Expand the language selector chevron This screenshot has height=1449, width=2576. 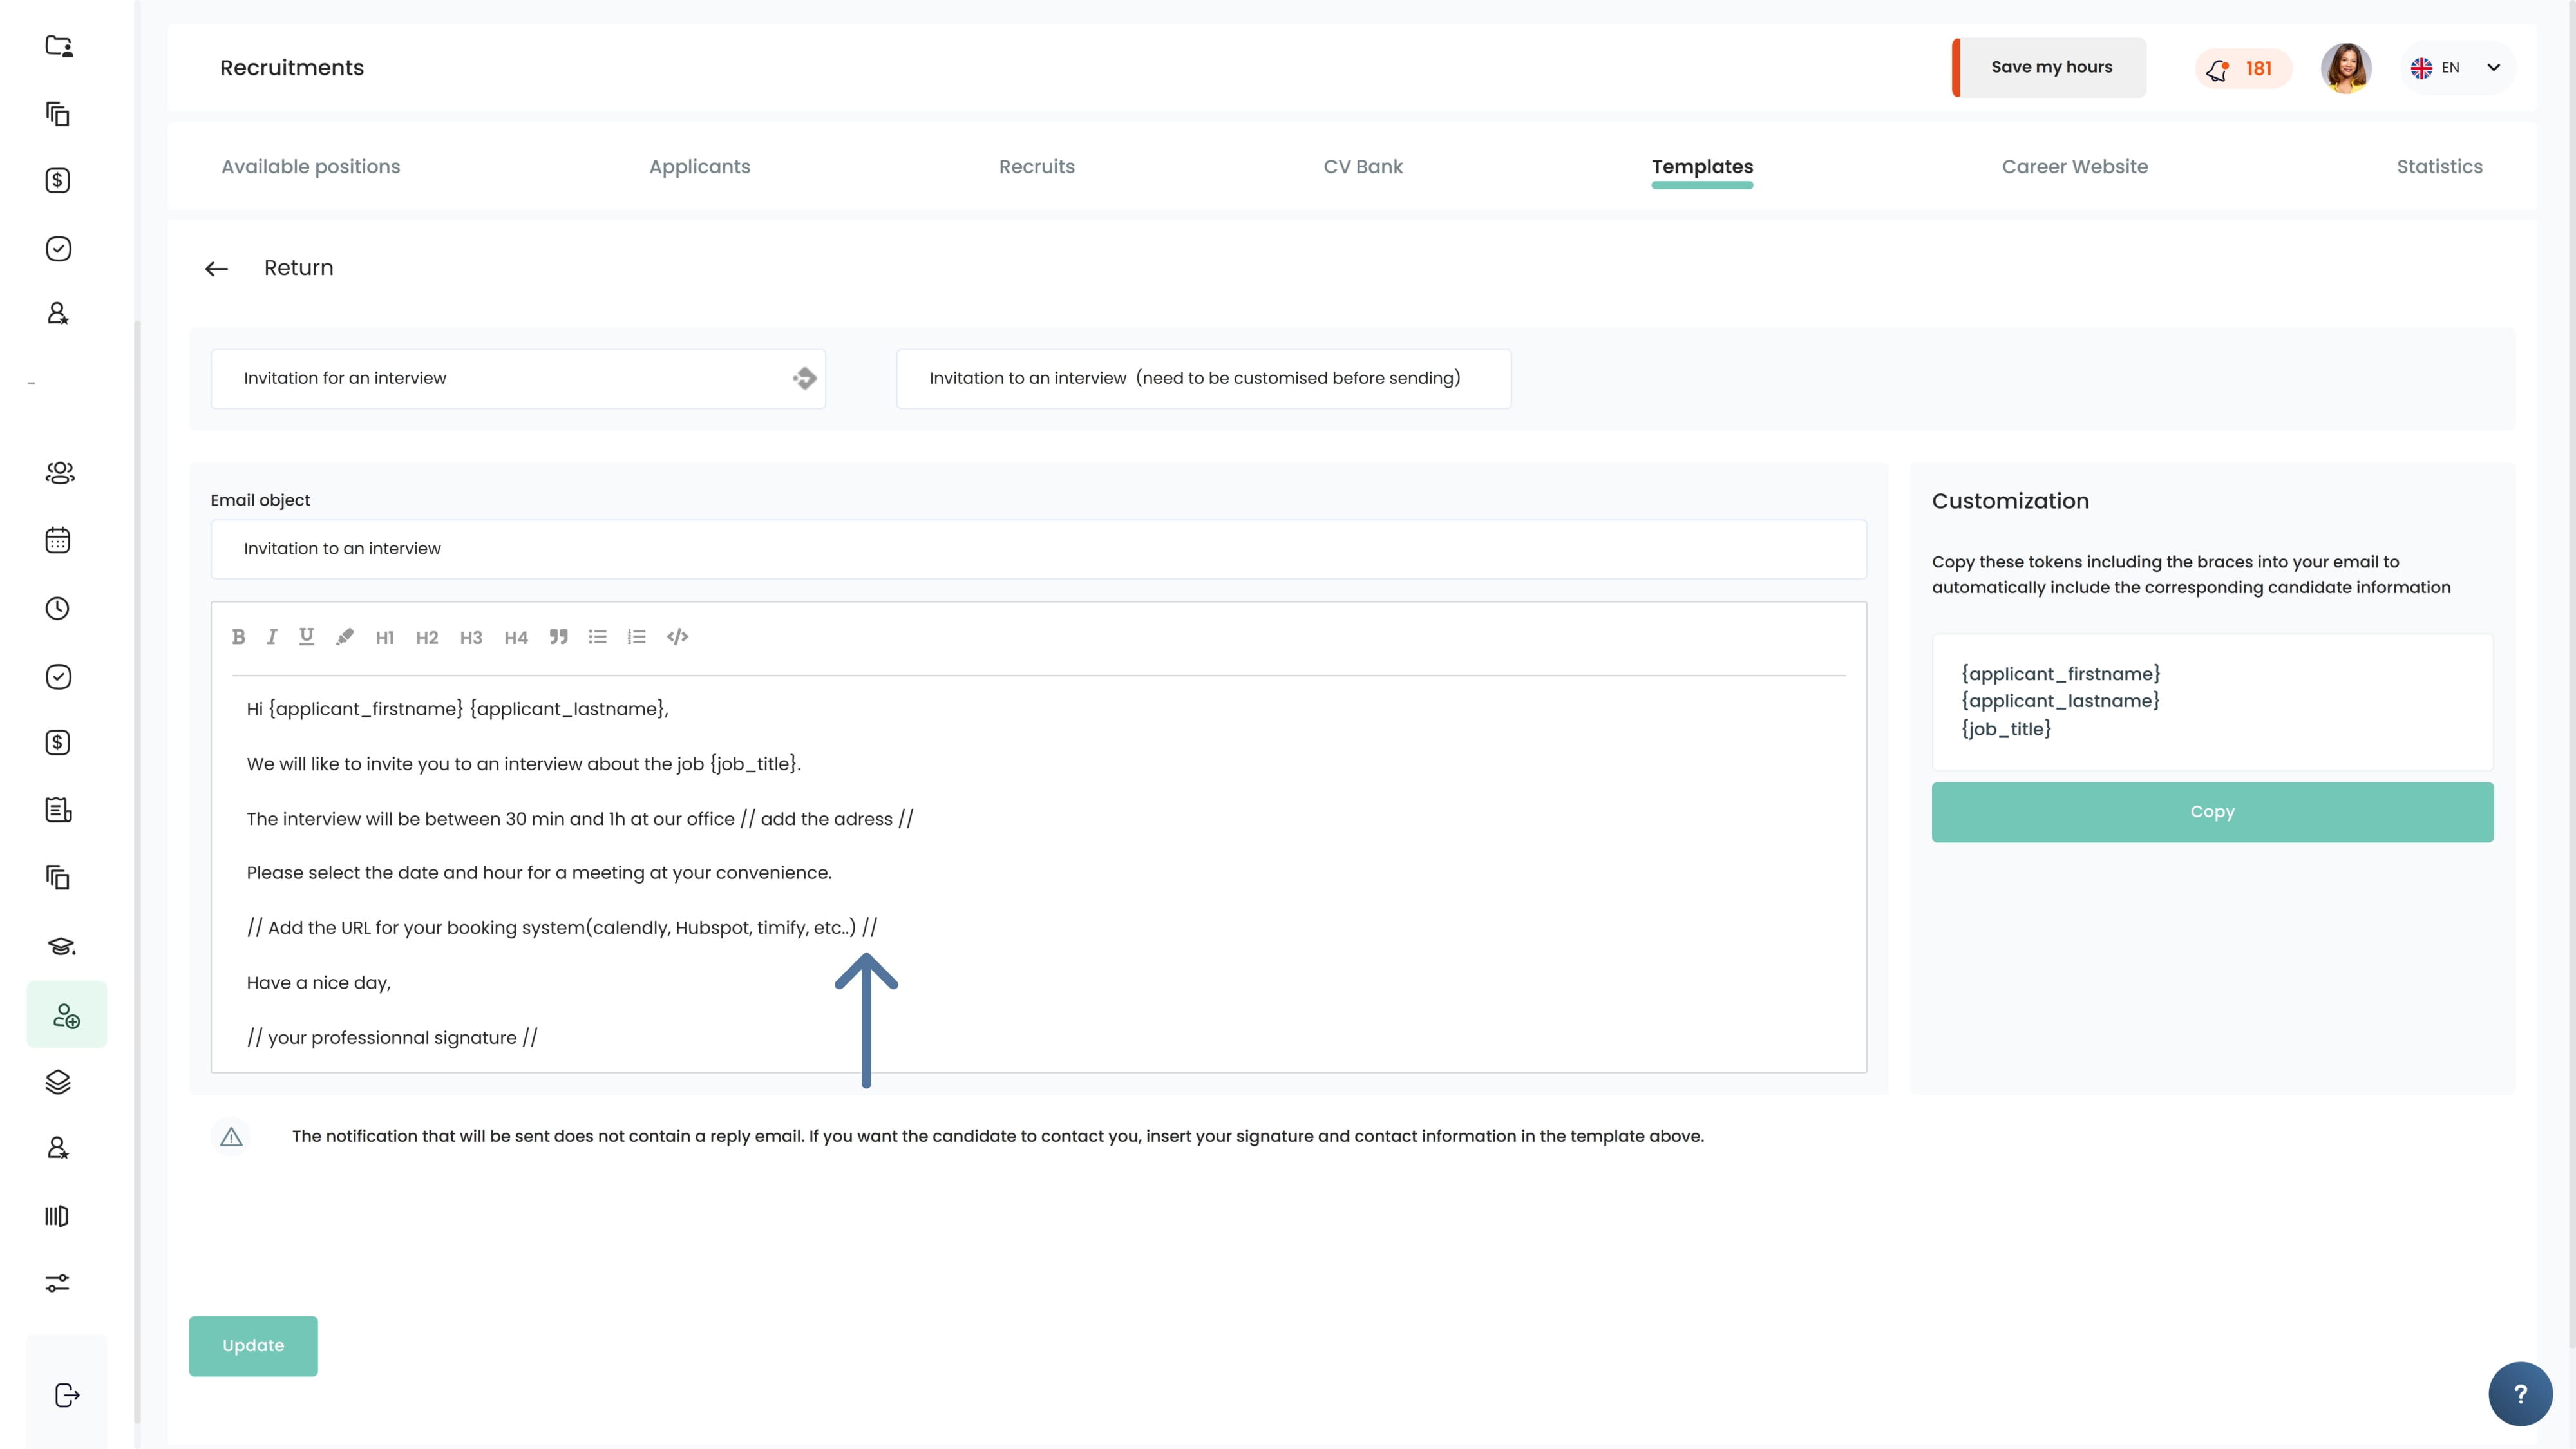2494,68
